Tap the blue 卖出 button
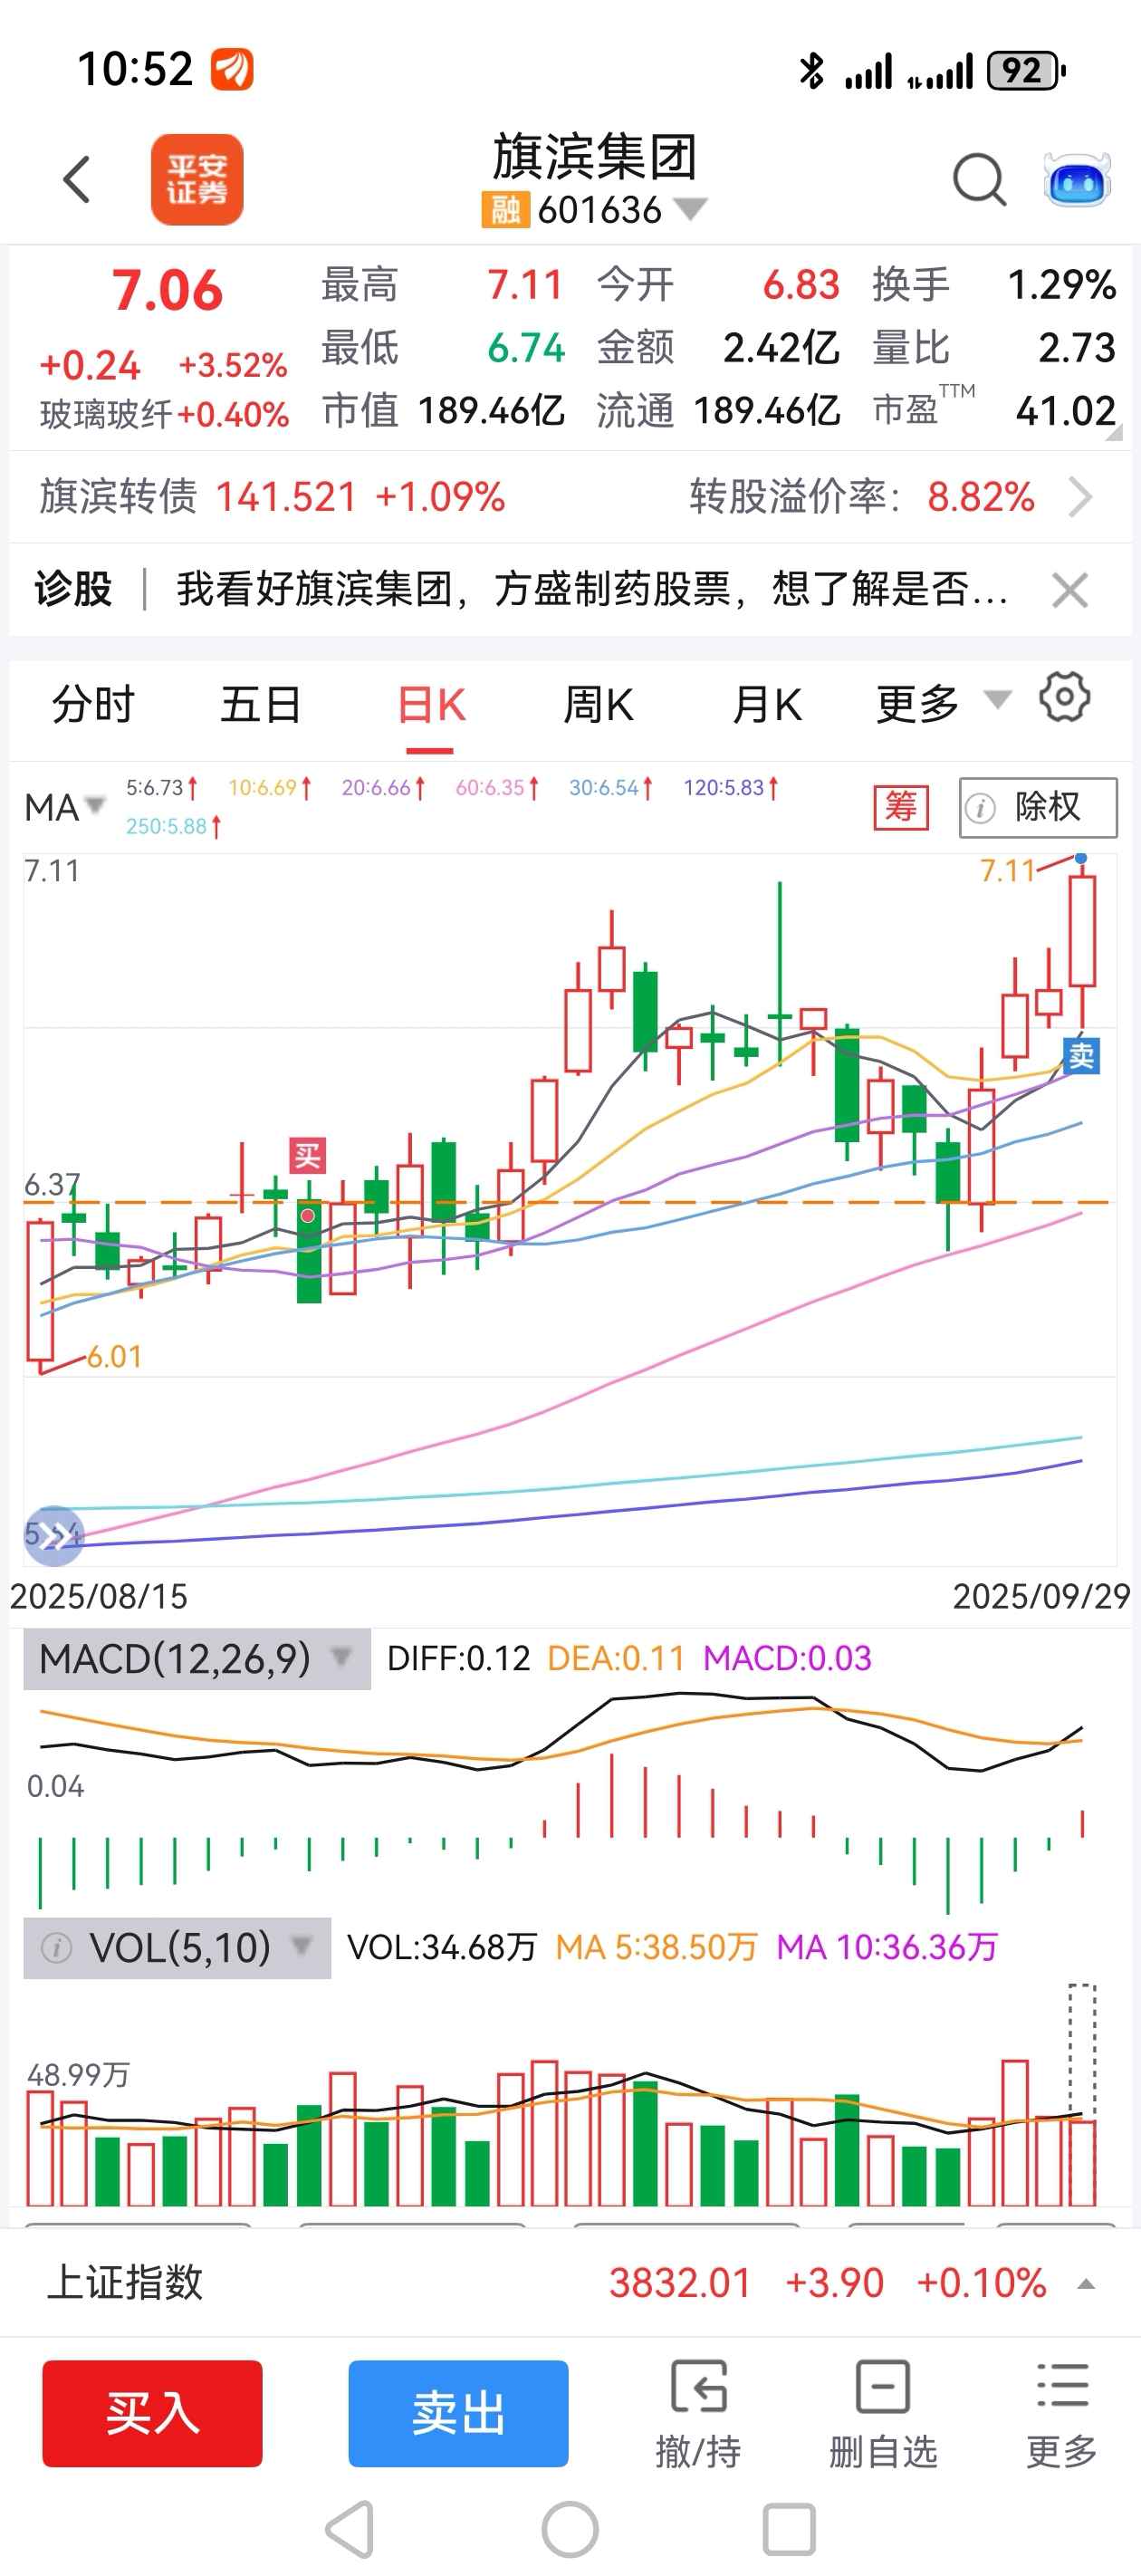The image size is (1141, 2576). (x=458, y=2413)
